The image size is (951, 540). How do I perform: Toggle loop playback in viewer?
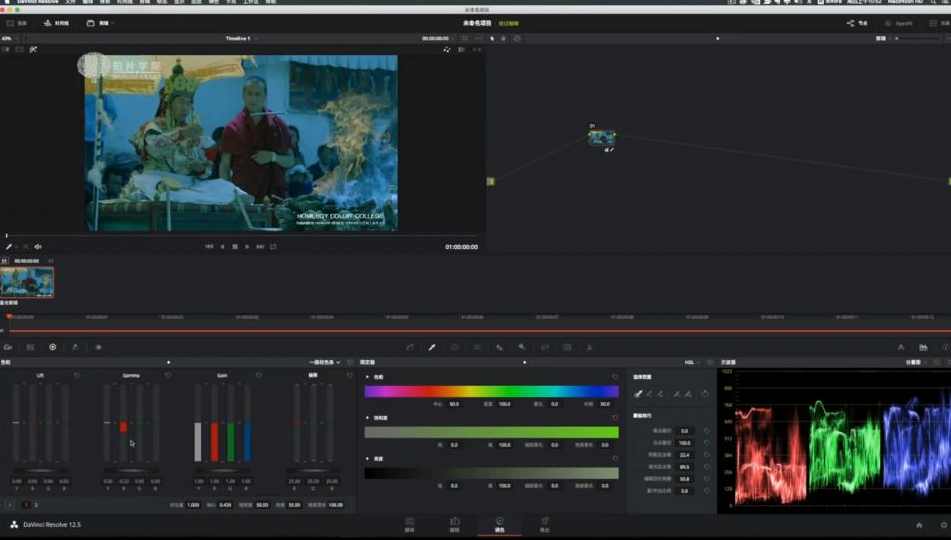[x=273, y=246]
